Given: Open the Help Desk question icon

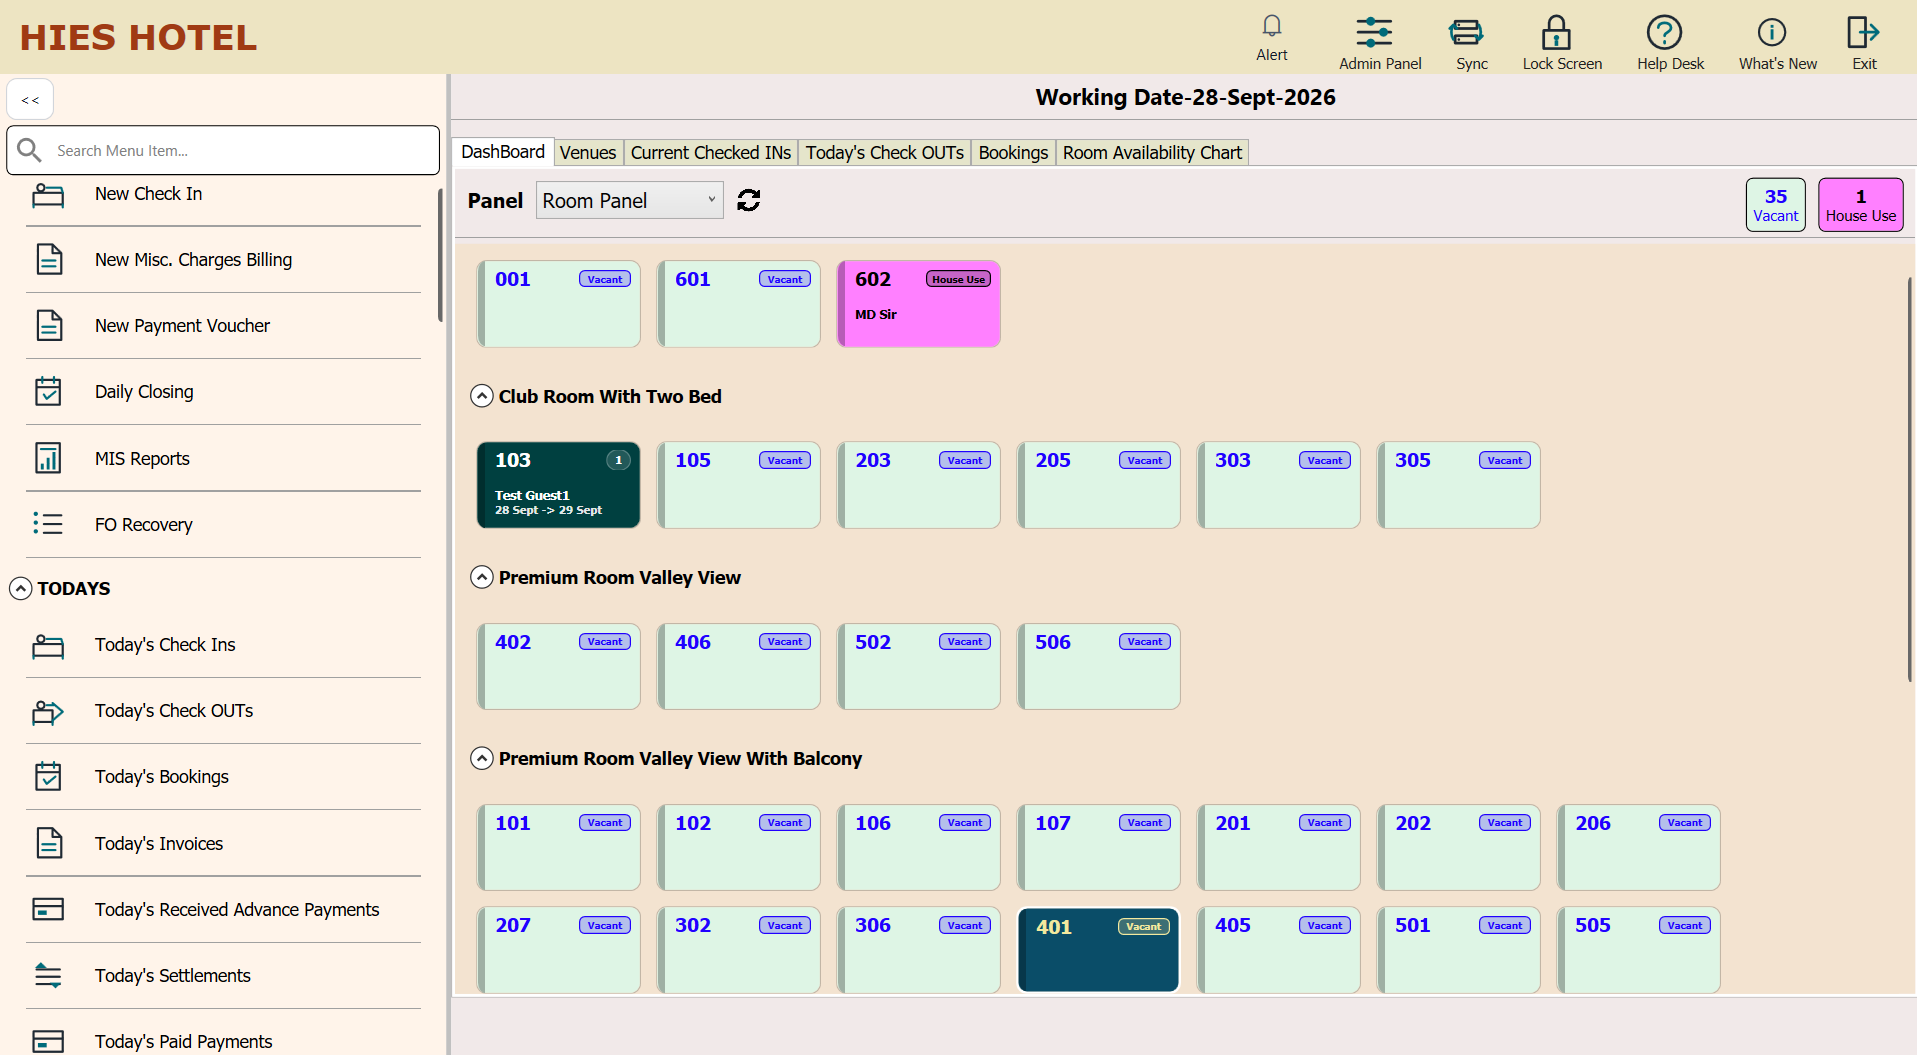Looking at the screenshot, I should tap(1664, 32).
